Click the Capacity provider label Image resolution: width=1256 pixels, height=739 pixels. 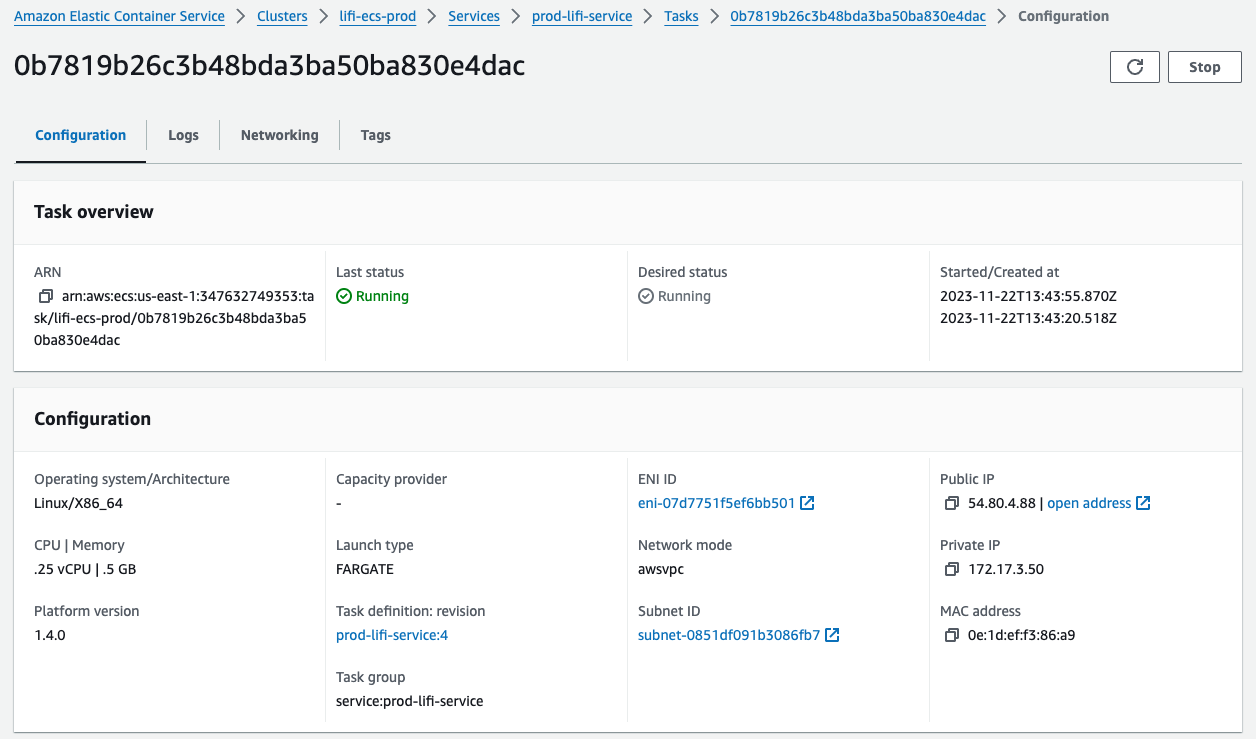click(x=392, y=479)
